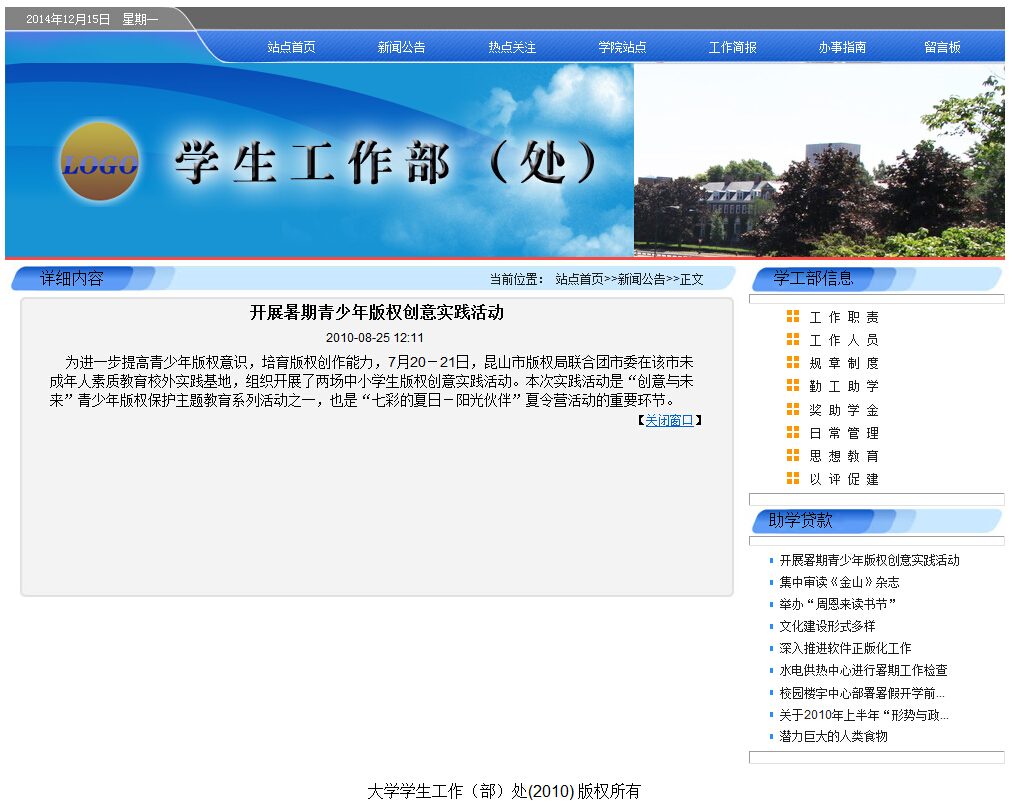Select 以评促建 in the sidebar

(x=844, y=479)
